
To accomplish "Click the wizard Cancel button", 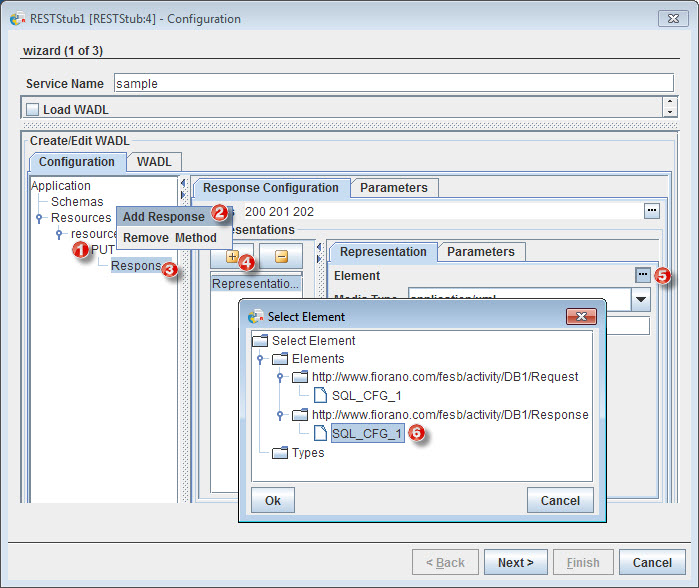I will (x=652, y=563).
